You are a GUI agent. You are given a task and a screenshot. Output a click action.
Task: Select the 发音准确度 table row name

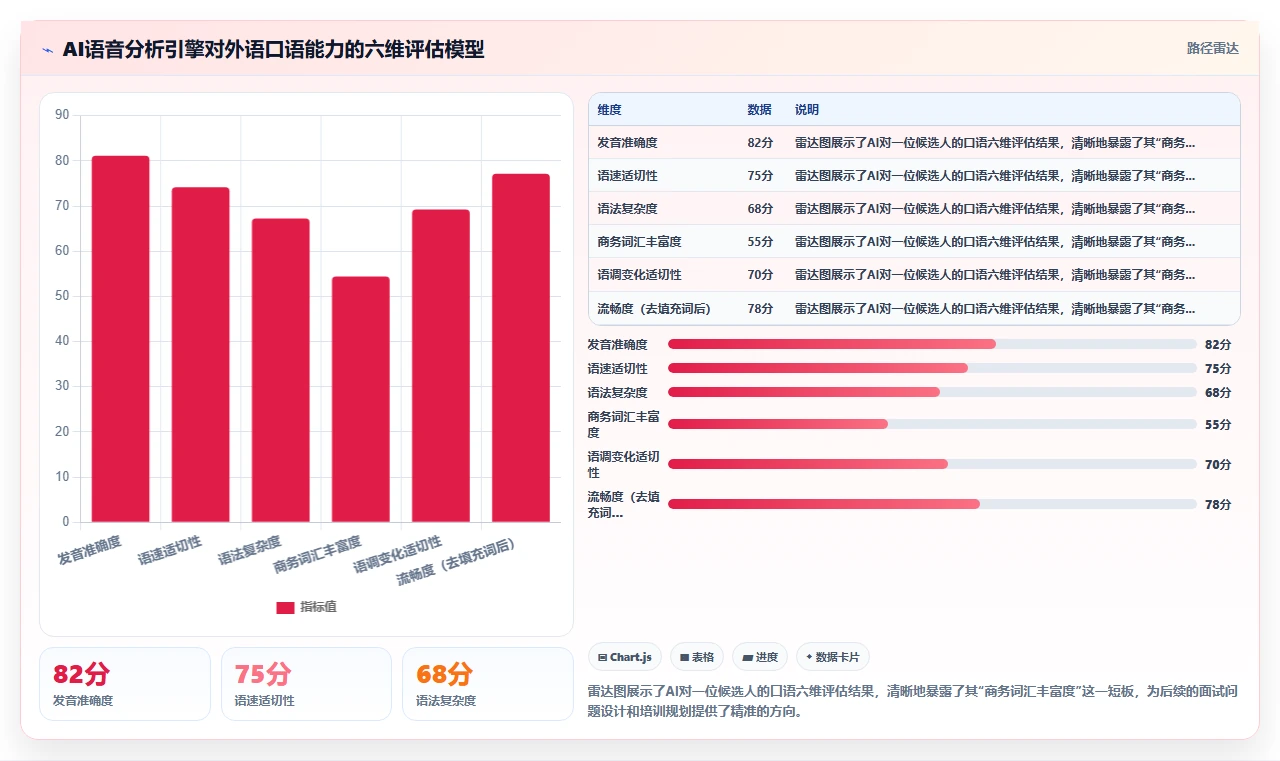point(627,143)
